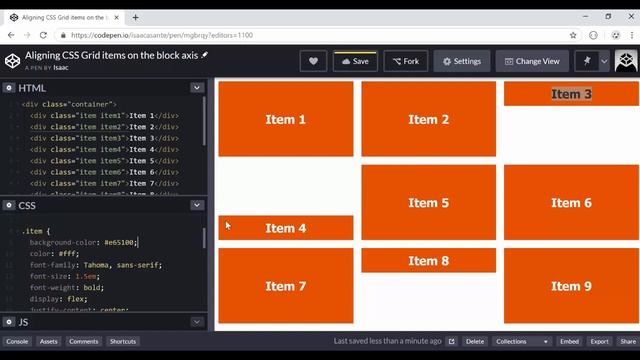Click the highlighted Item 3 text

pos(571,94)
